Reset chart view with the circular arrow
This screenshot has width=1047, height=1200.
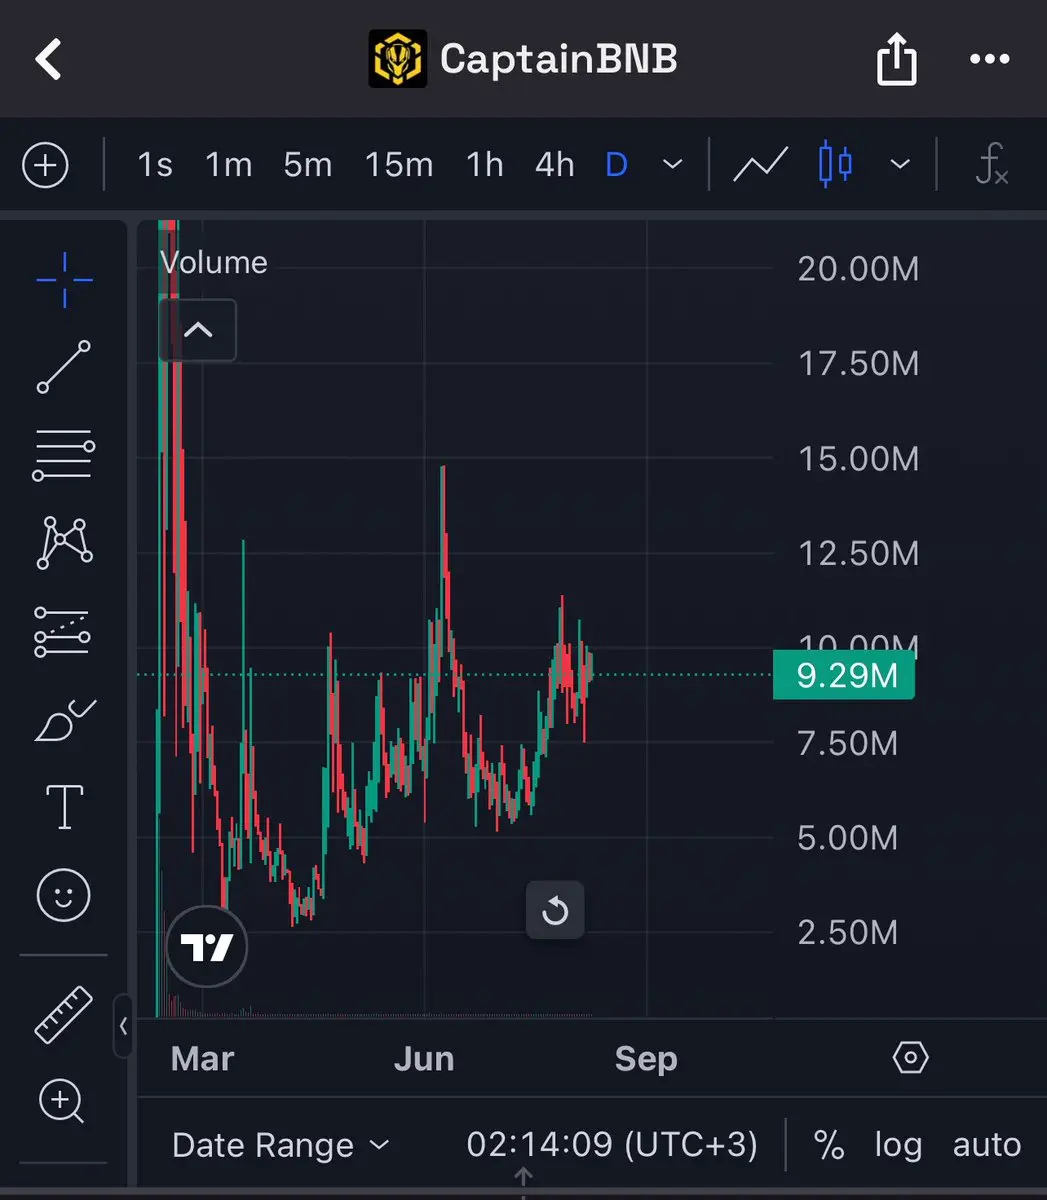555,911
